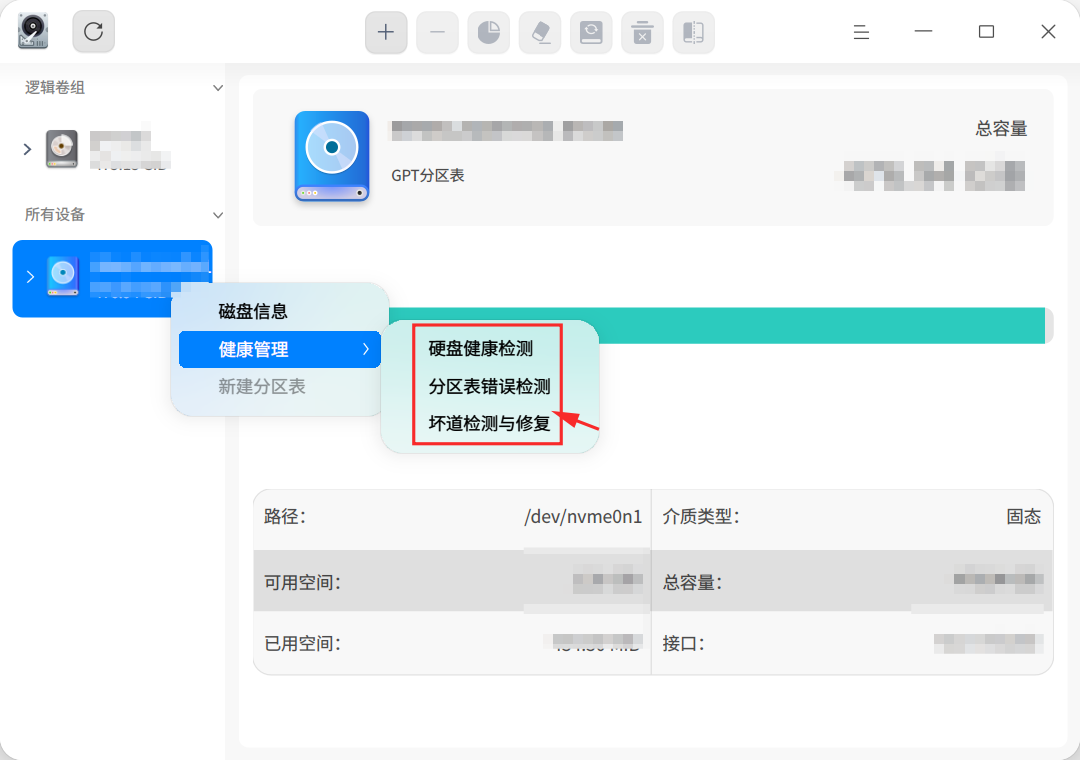The image size is (1080, 760).
Task: Click the disk manager app logo
Action: click(32, 31)
